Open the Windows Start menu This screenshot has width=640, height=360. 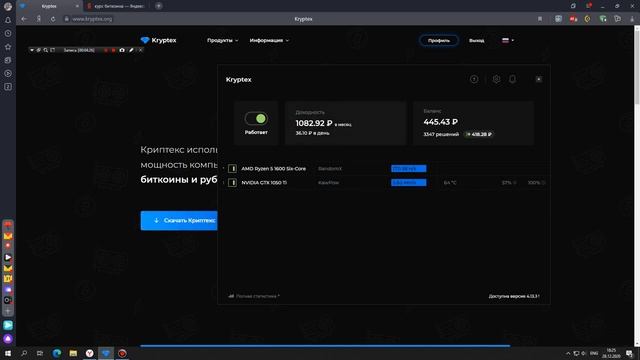(x=8, y=353)
